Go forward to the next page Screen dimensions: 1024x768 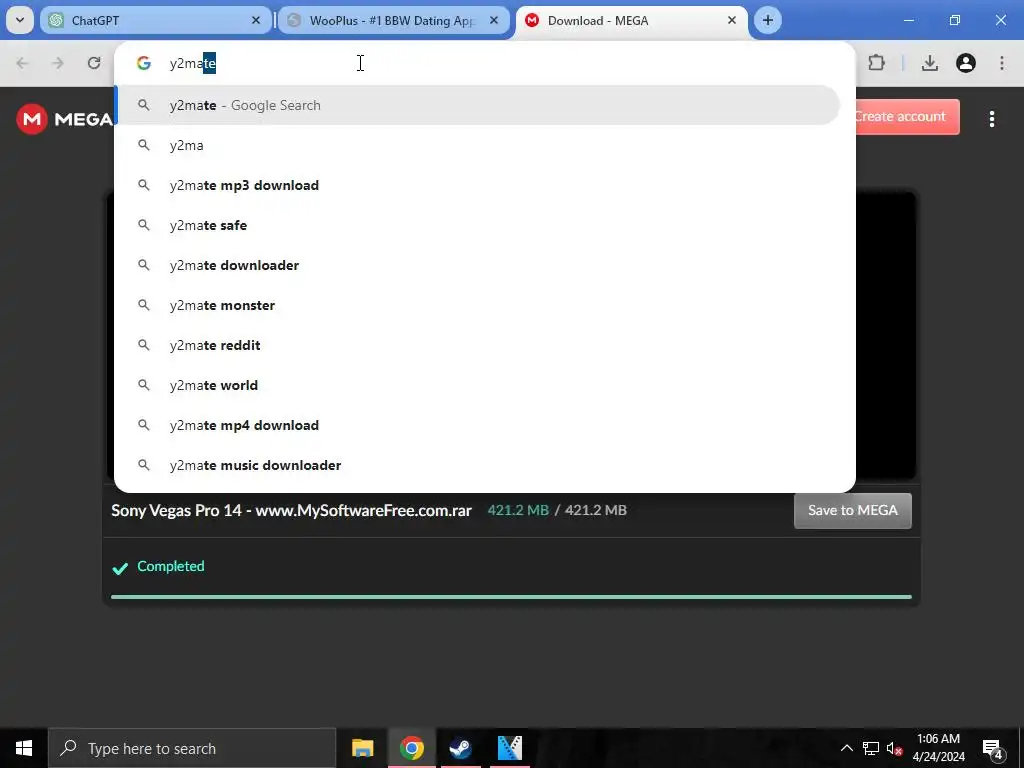[58, 63]
